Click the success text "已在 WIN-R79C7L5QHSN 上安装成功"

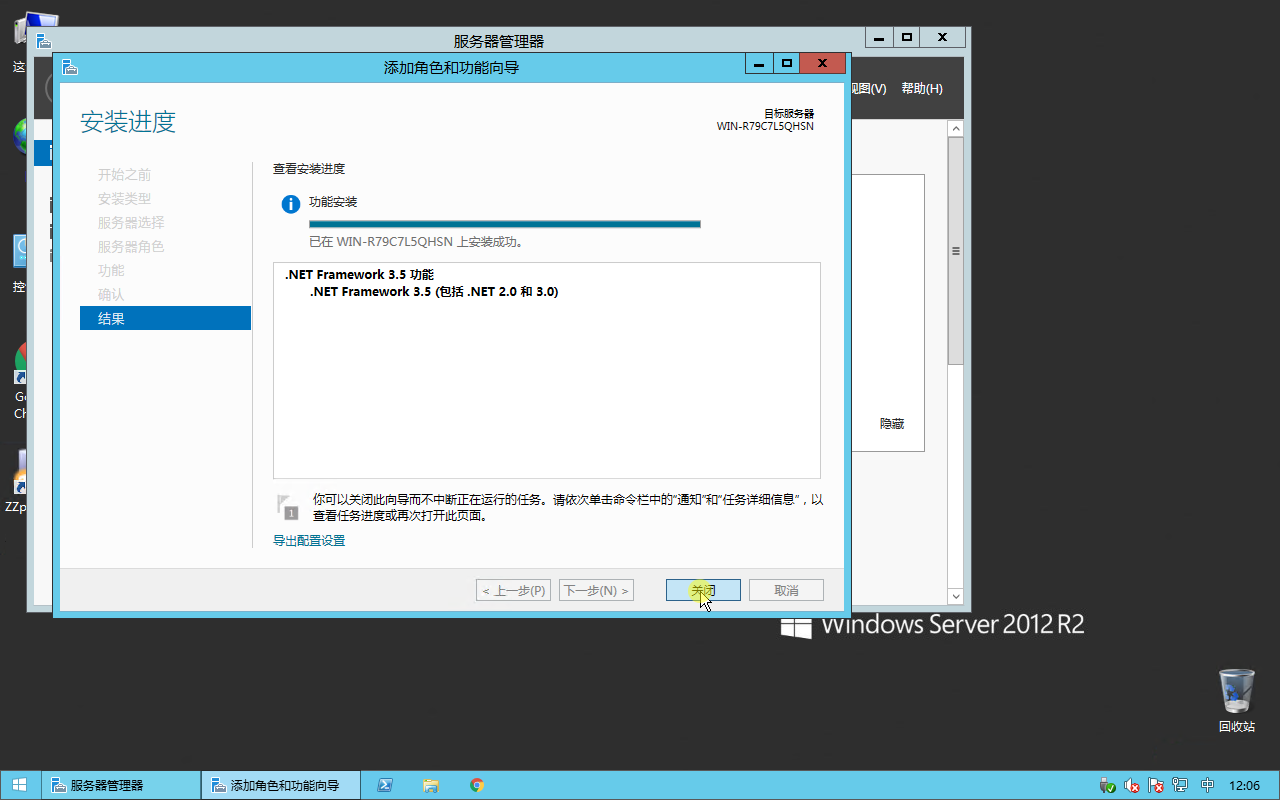(x=416, y=242)
